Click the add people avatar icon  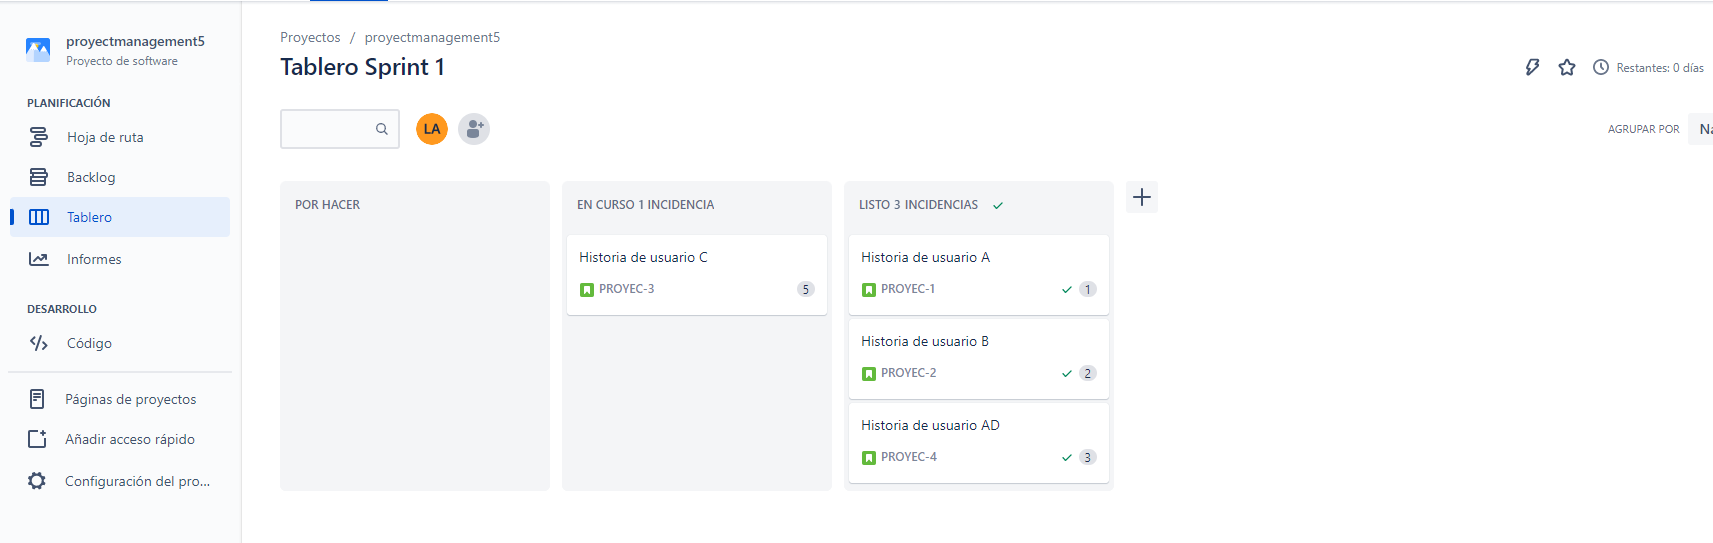[x=474, y=129]
